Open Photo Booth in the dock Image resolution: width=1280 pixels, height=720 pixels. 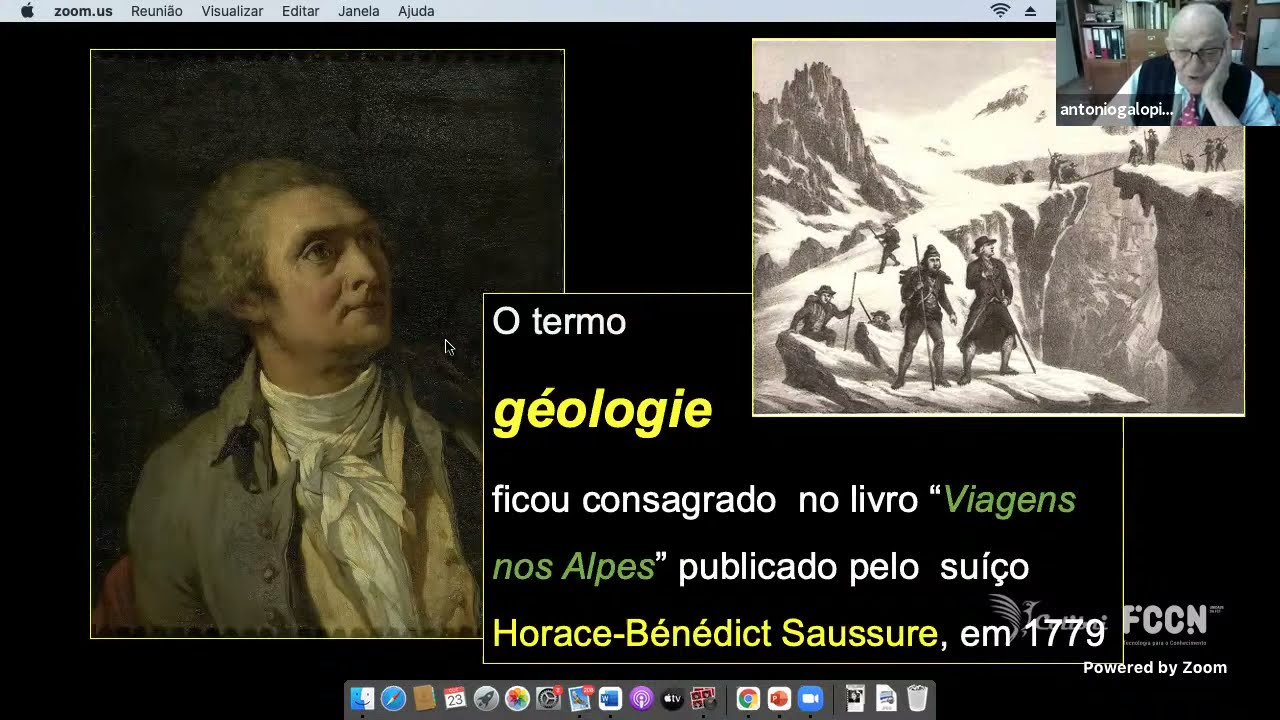(703, 698)
